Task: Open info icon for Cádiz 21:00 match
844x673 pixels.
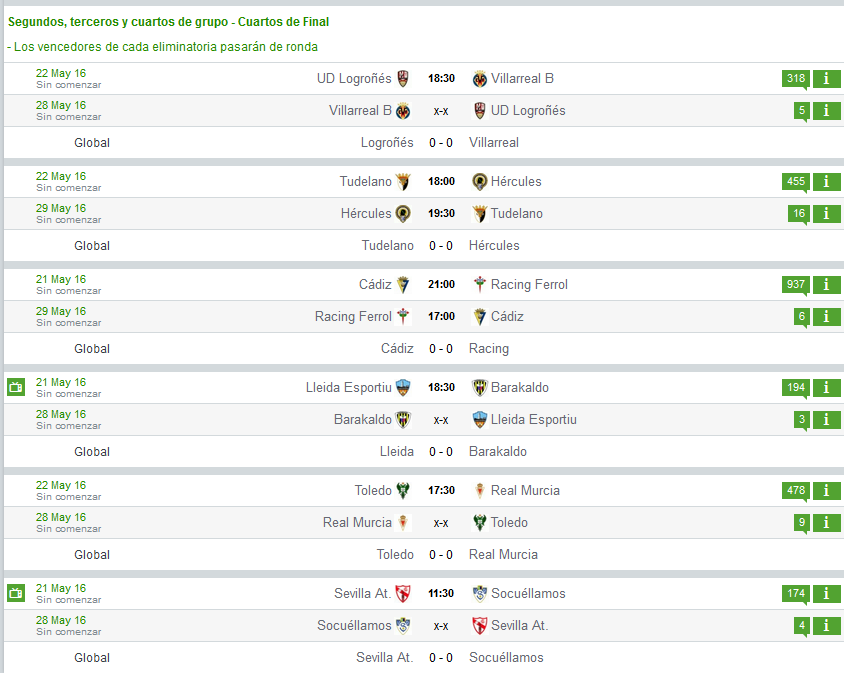Action: [x=826, y=284]
